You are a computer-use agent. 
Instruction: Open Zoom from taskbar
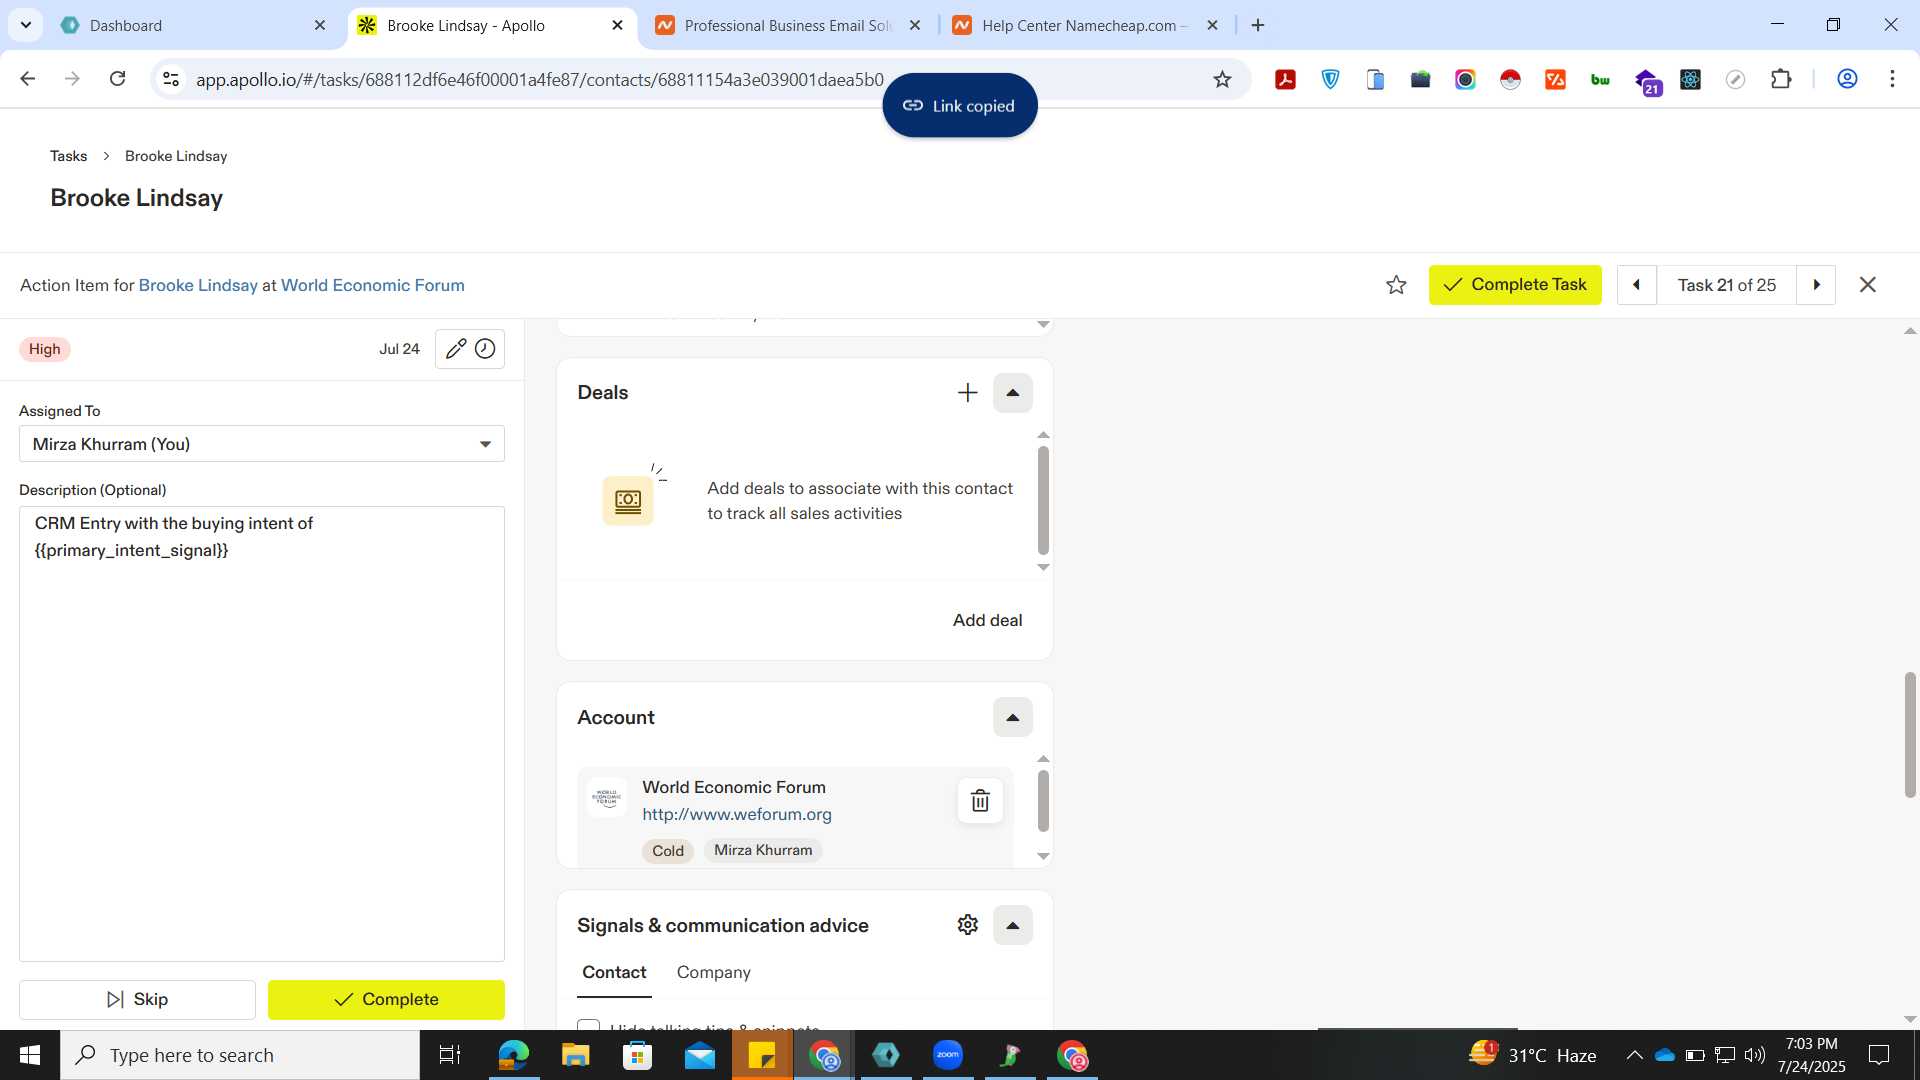(x=947, y=1055)
